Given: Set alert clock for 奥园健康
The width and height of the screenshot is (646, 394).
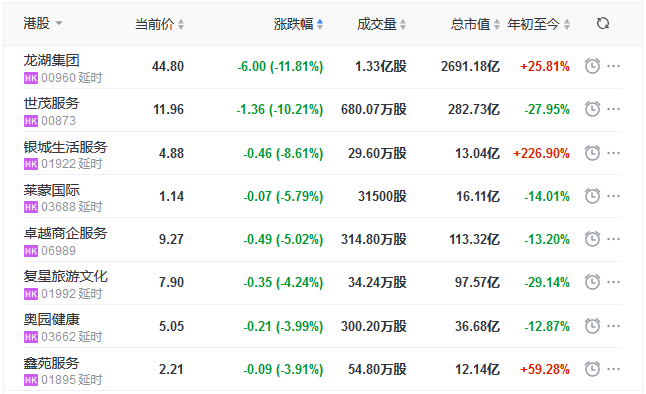Looking at the screenshot, I should click(592, 326).
